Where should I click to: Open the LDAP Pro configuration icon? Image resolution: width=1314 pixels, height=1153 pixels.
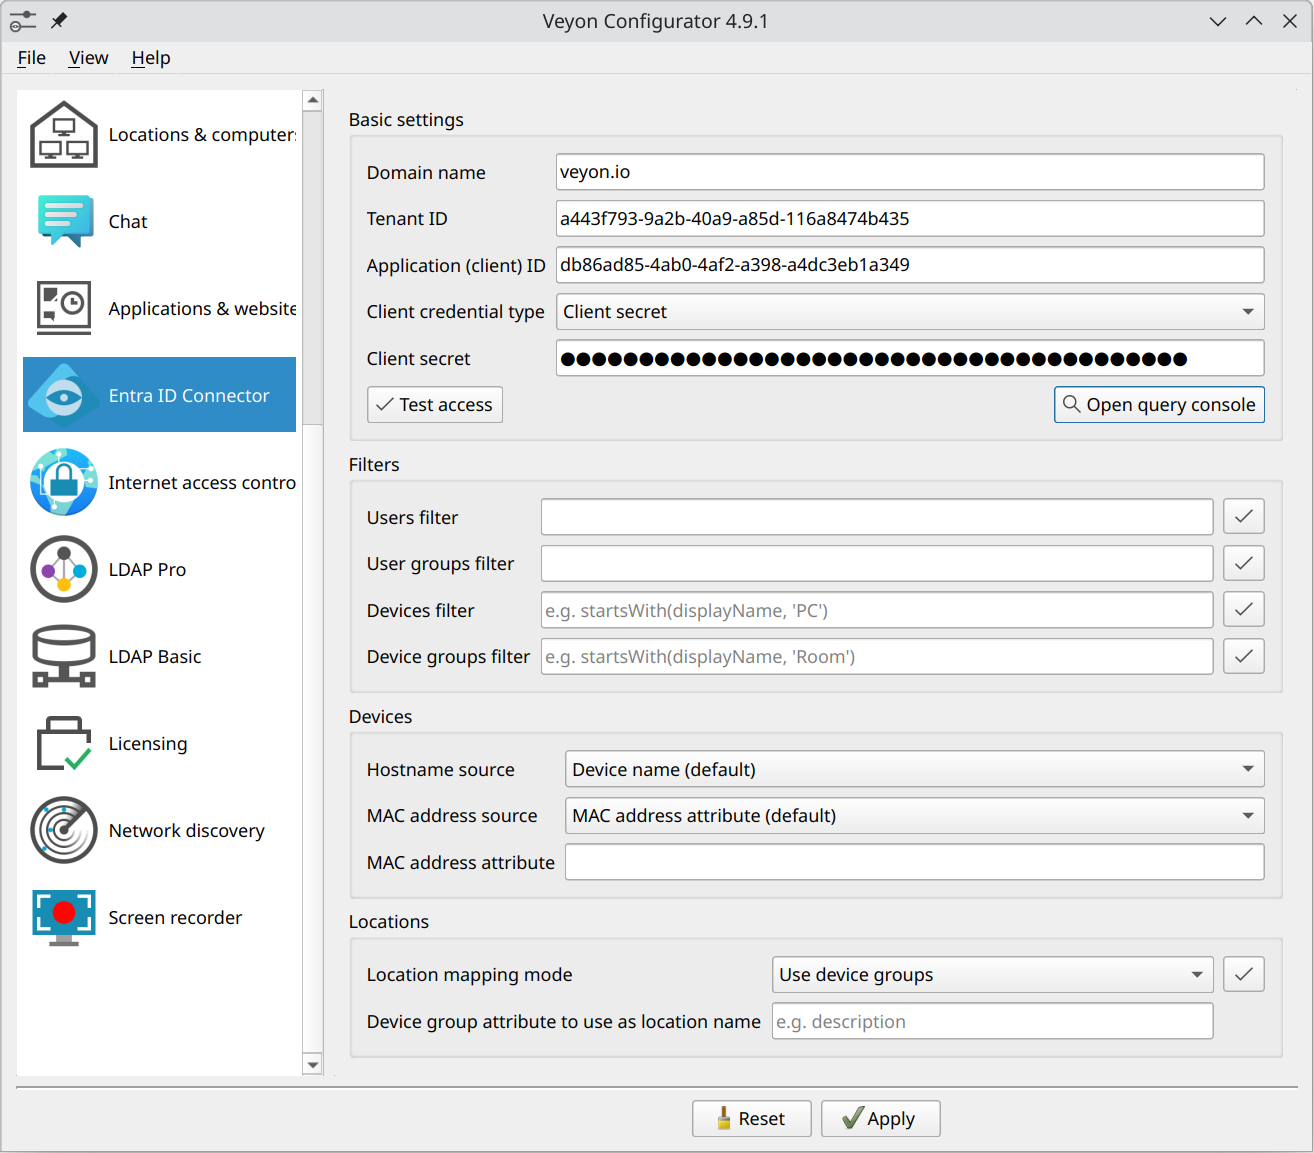[x=64, y=569]
